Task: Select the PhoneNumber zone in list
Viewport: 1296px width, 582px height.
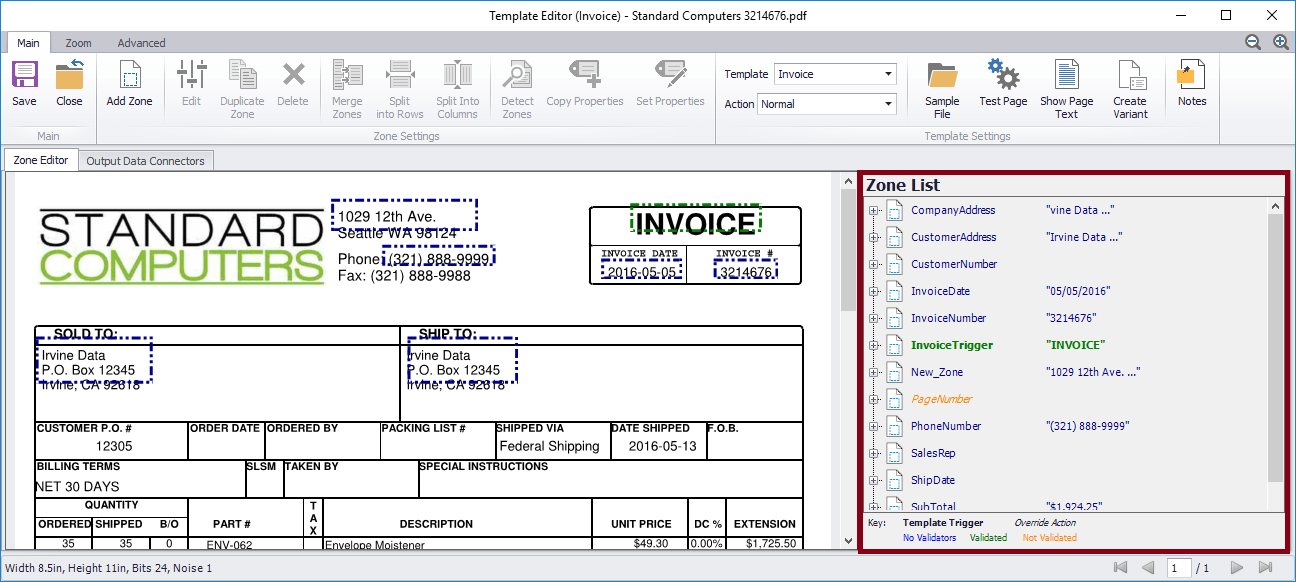Action: point(946,426)
